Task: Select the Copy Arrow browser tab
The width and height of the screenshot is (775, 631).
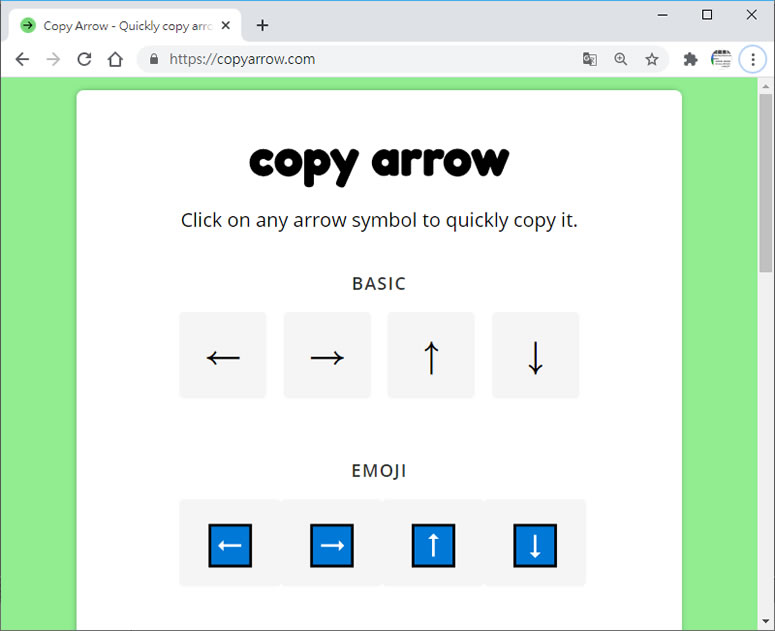Action: 124,26
